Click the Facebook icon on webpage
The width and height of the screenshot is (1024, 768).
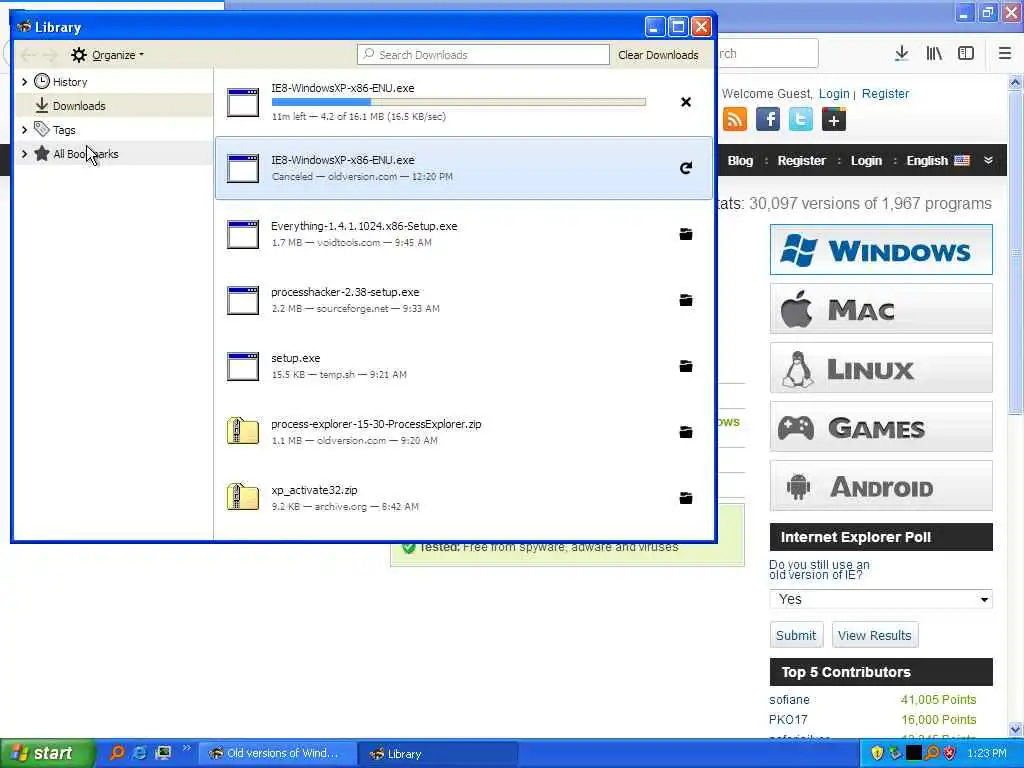pyautogui.click(x=768, y=120)
